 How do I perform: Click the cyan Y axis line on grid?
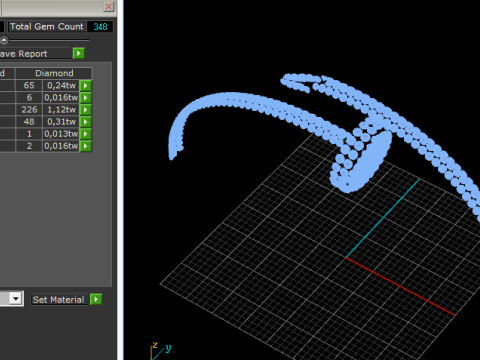pyautogui.click(x=383, y=218)
